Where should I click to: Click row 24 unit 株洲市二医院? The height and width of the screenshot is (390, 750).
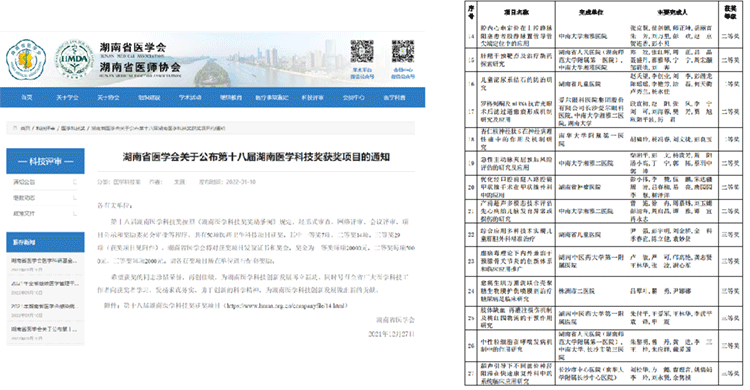point(577,291)
